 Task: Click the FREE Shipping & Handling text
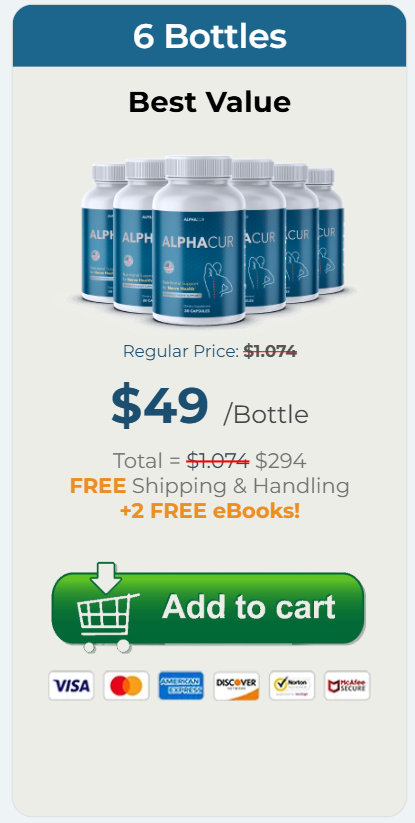209,486
